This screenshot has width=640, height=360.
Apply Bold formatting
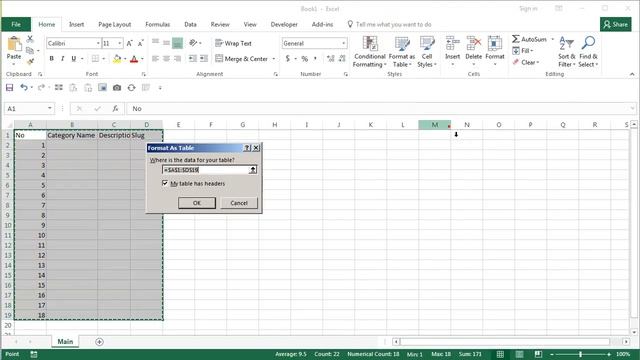tap(51, 59)
